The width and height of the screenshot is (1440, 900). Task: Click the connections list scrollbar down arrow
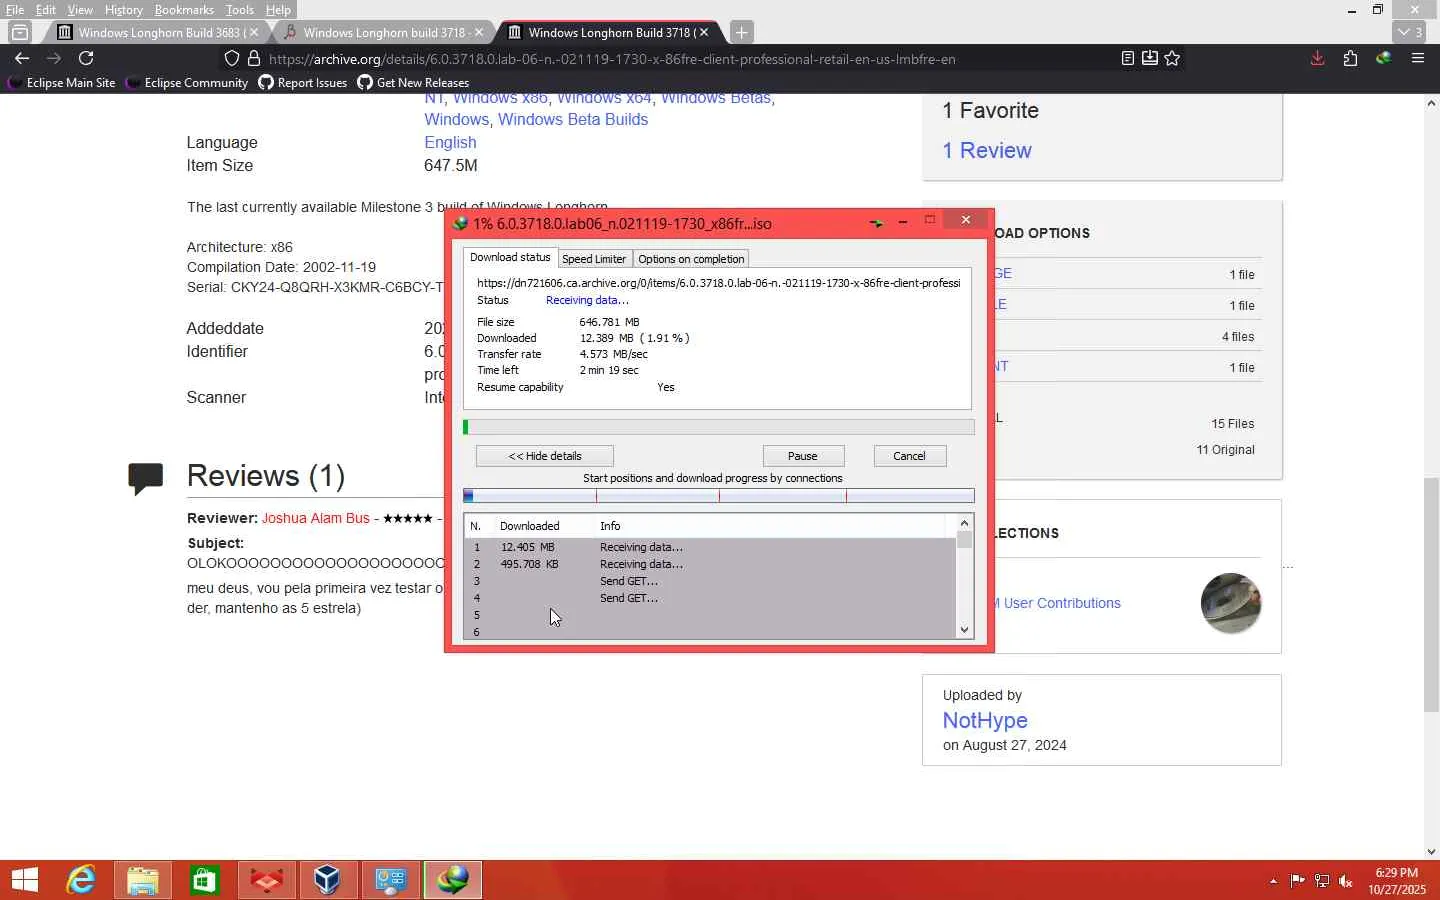[x=965, y=630]
